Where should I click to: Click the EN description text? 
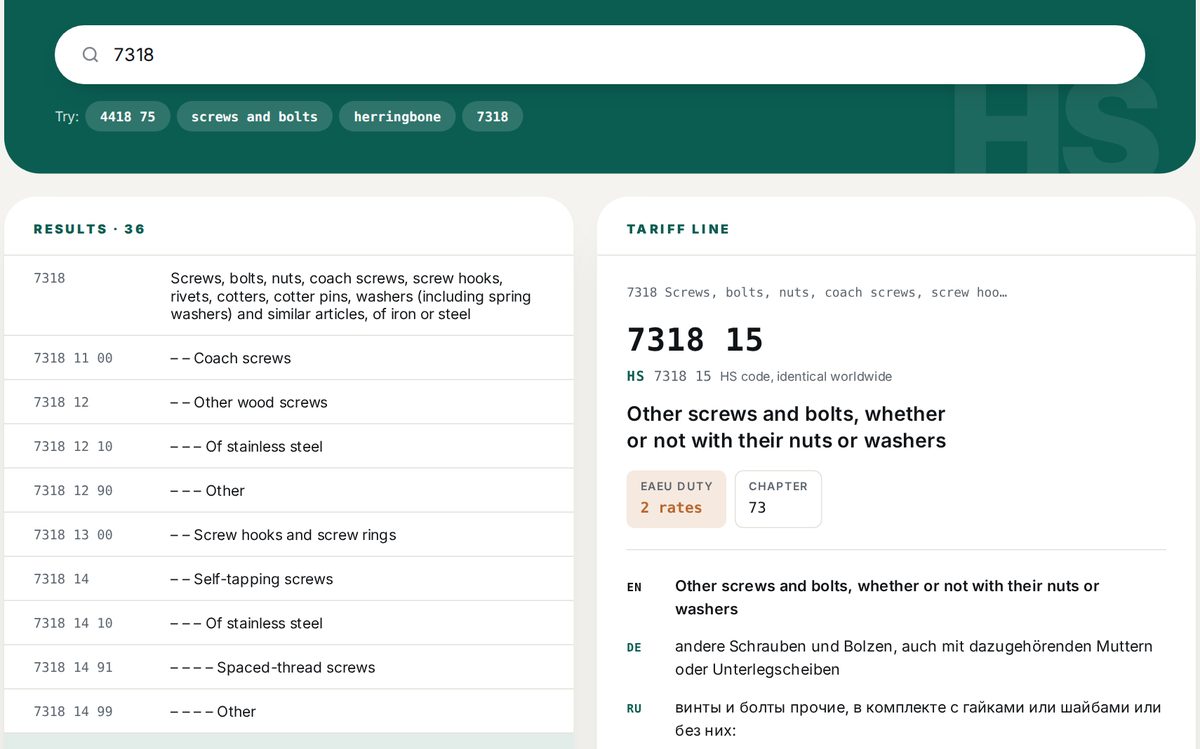coord(887,598)
